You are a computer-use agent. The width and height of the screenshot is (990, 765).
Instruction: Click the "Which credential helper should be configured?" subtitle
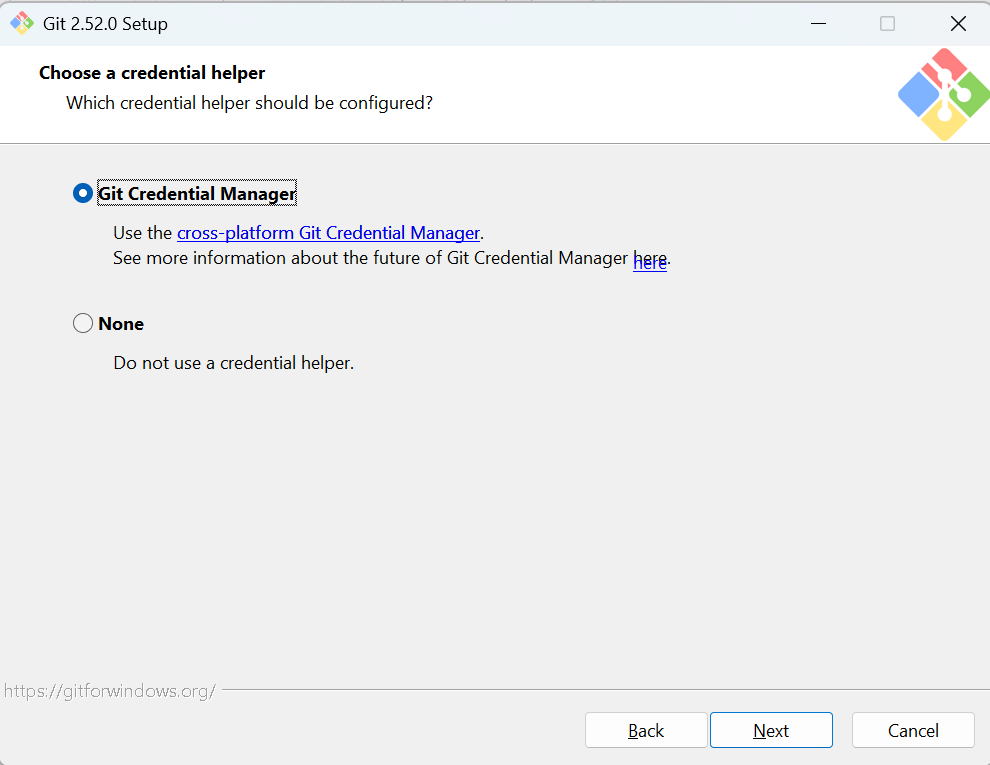249,103
